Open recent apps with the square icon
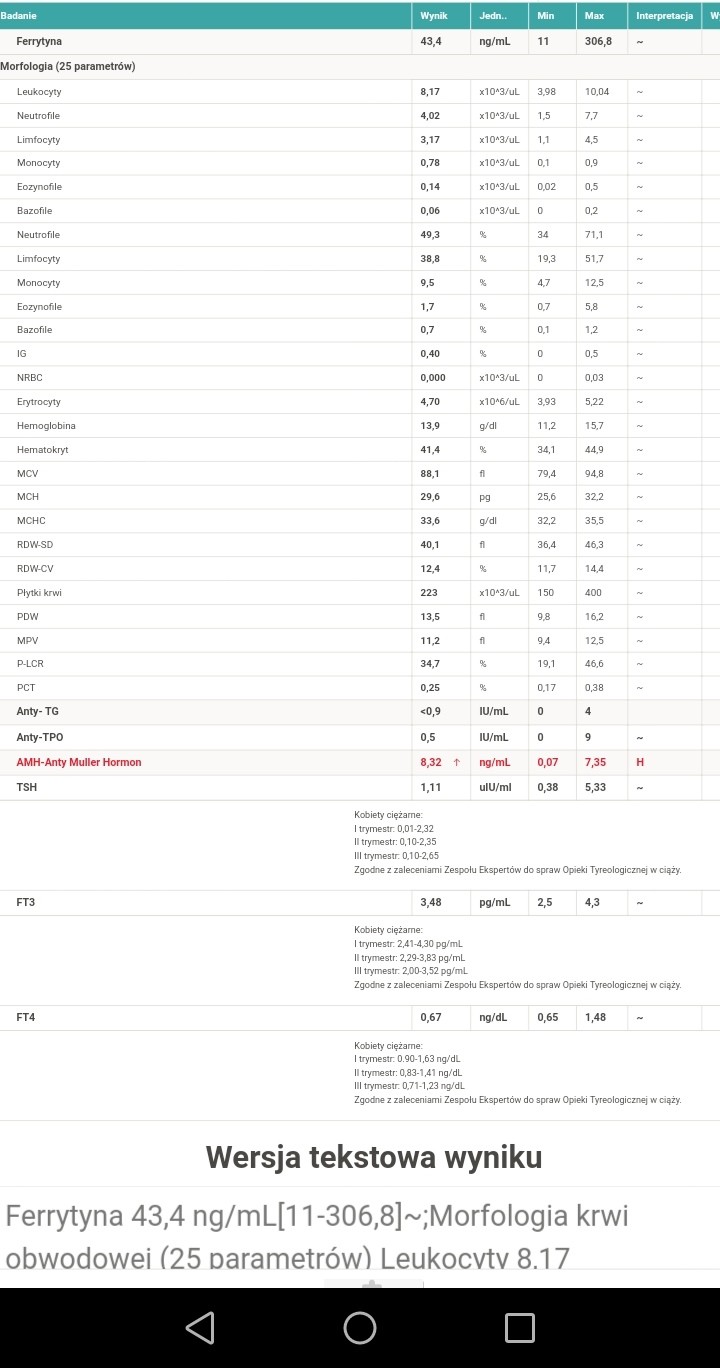This screenshot has height=1368, width=720. coord(519,1327)
